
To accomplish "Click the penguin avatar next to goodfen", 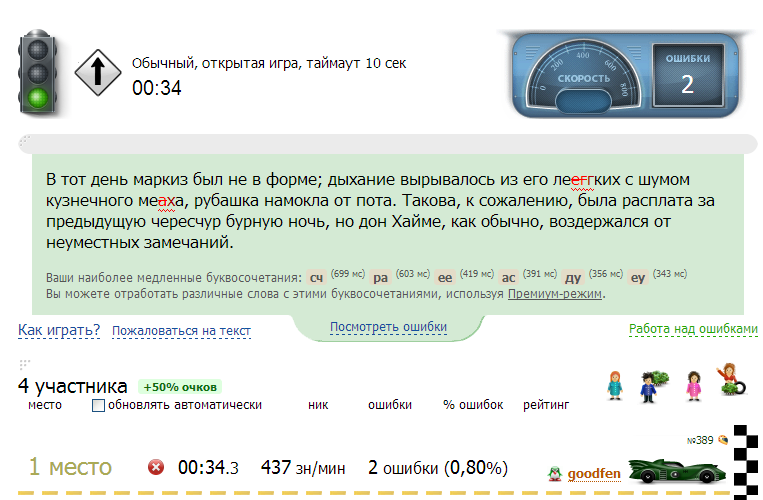I will [554, 473].
